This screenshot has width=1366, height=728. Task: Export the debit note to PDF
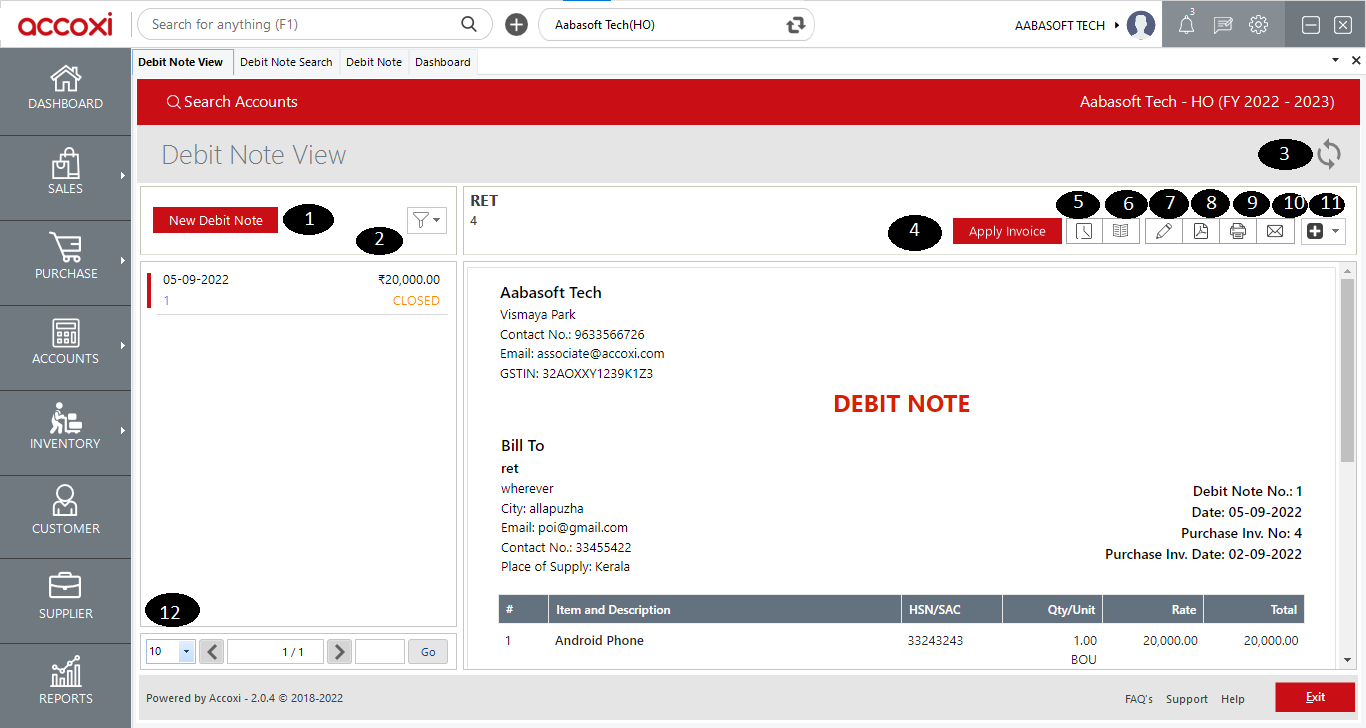1200,231
